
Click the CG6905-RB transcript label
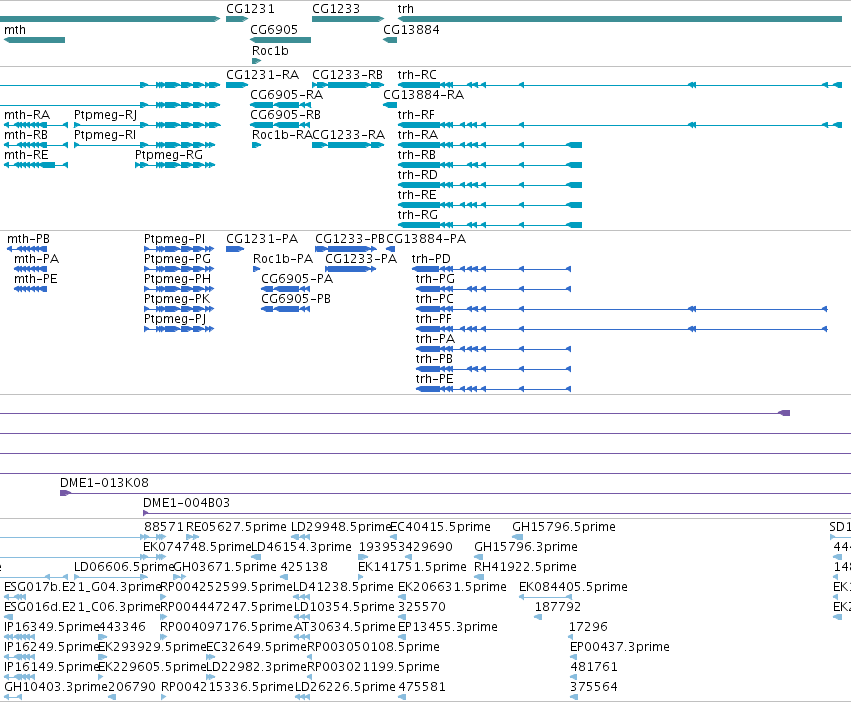pyautogui.click(x=285, y=115)
